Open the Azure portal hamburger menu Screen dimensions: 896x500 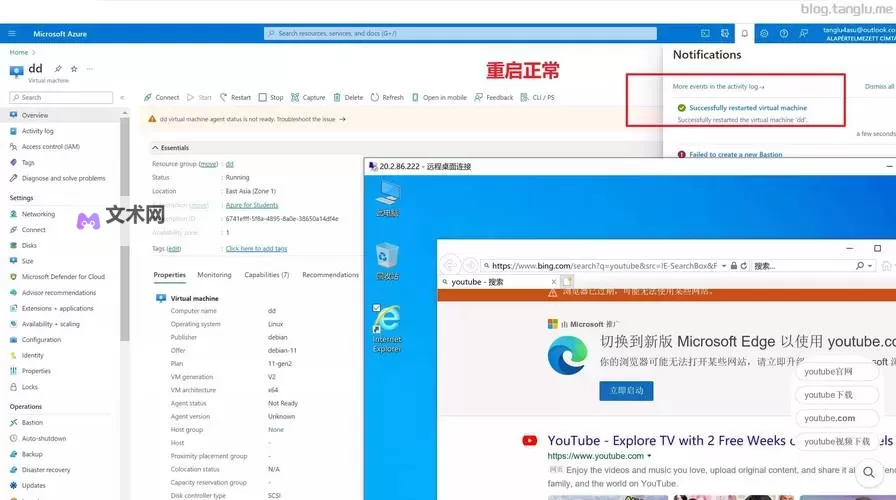coord(11,34)
